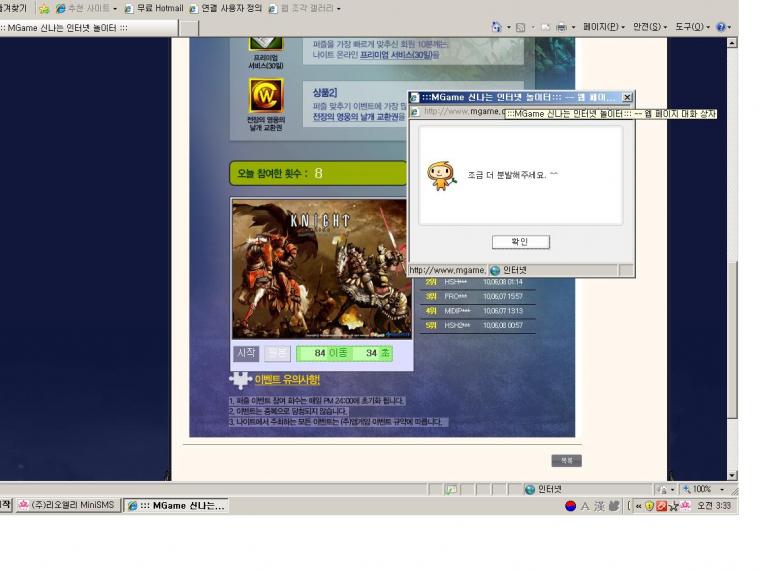760x570 pixels.
Task: Click the page icon in dialog address bar
Action: click(415, 112)
